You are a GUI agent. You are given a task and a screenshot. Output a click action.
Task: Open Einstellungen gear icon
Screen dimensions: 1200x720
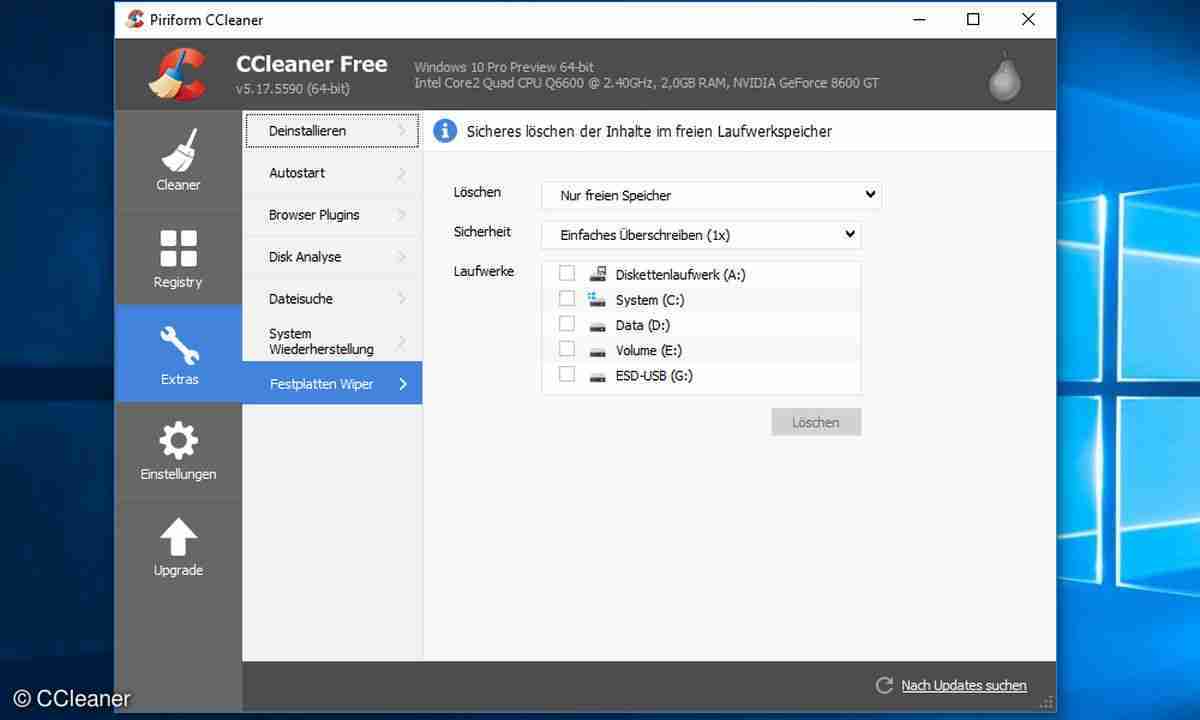[x=177, y=440]
